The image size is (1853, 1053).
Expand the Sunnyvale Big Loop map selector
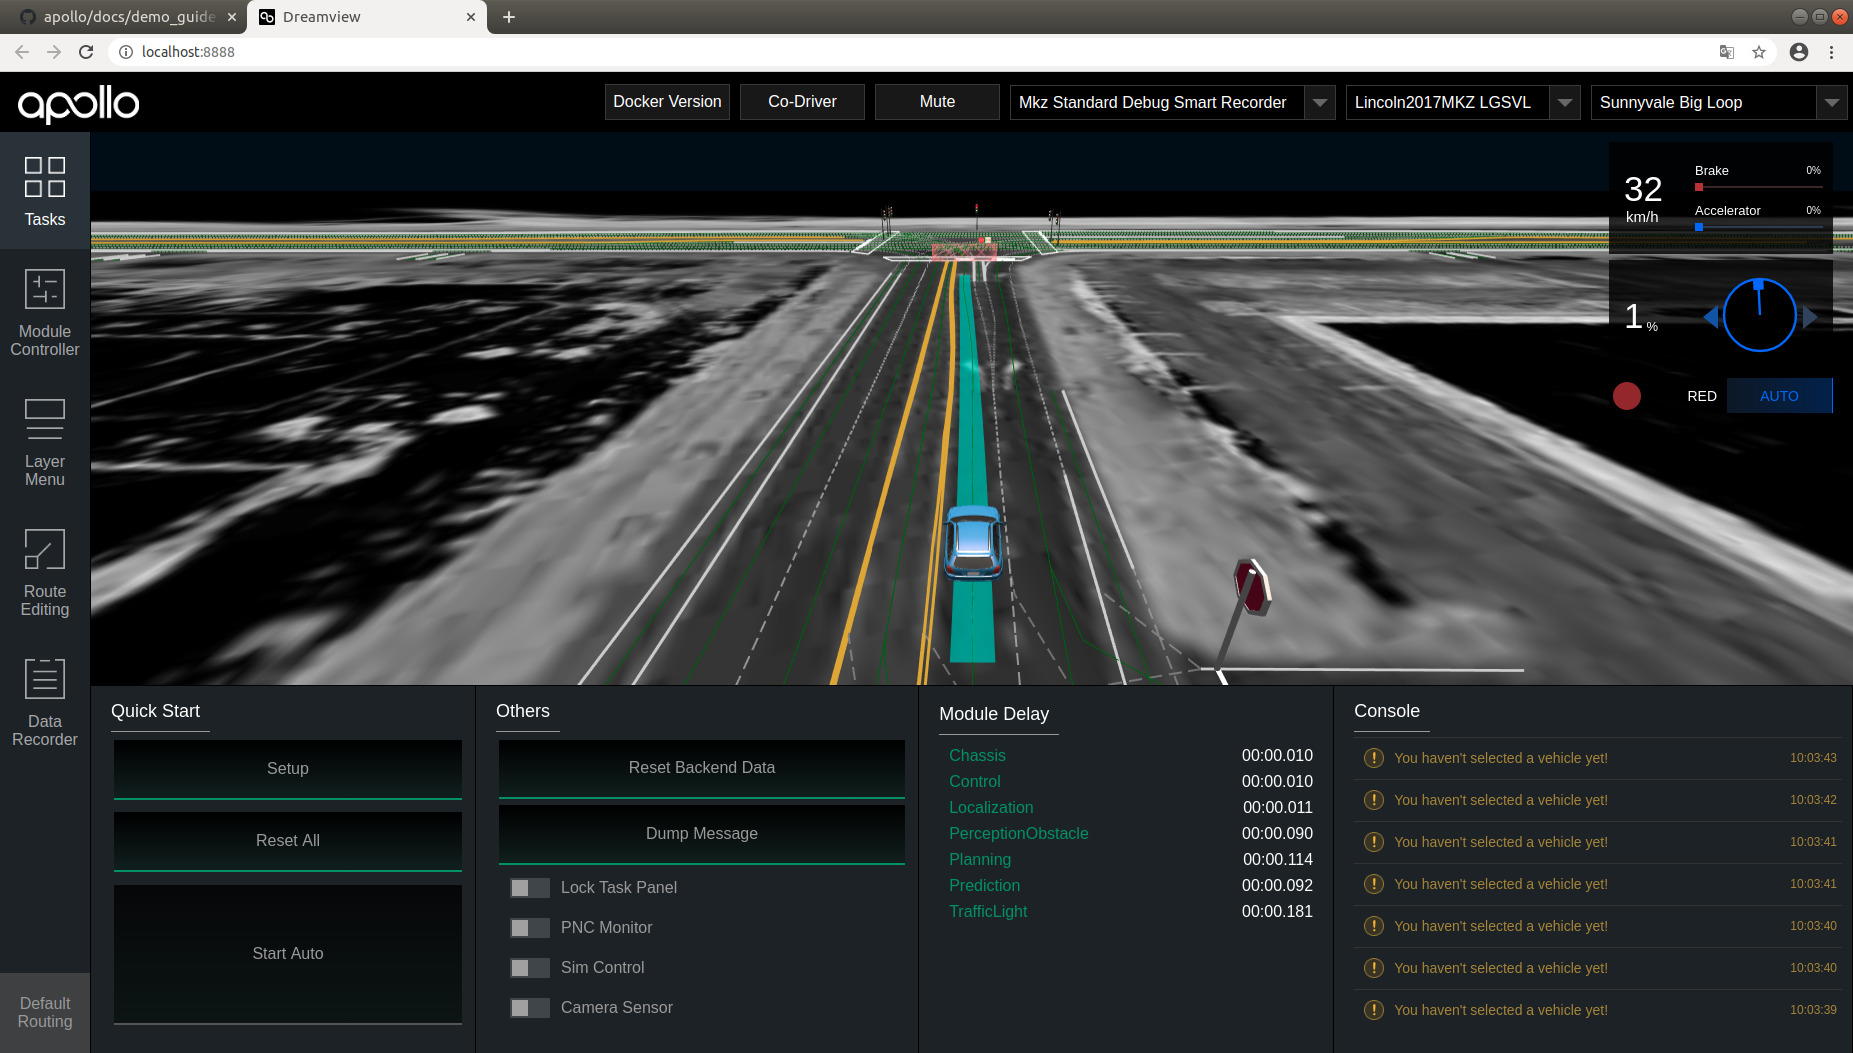tap(1831, 102)
